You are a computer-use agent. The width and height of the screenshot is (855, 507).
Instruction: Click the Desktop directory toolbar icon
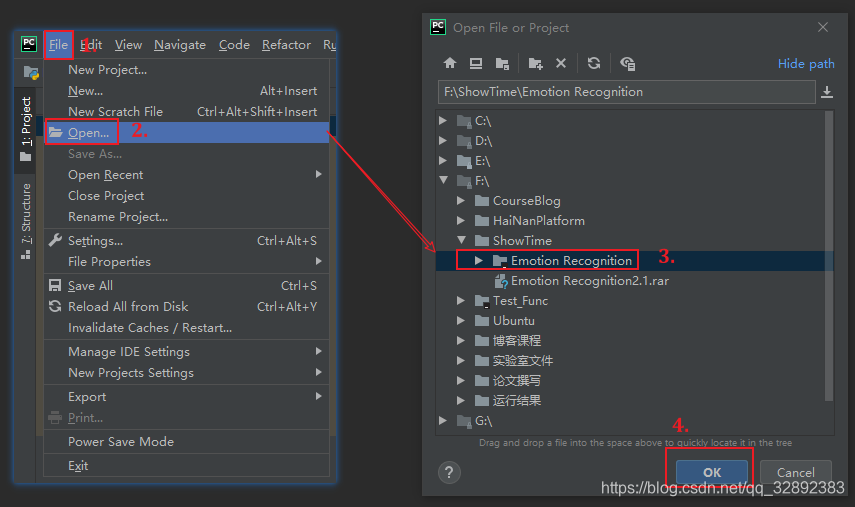pyautogui.click(x=476, y=63)
